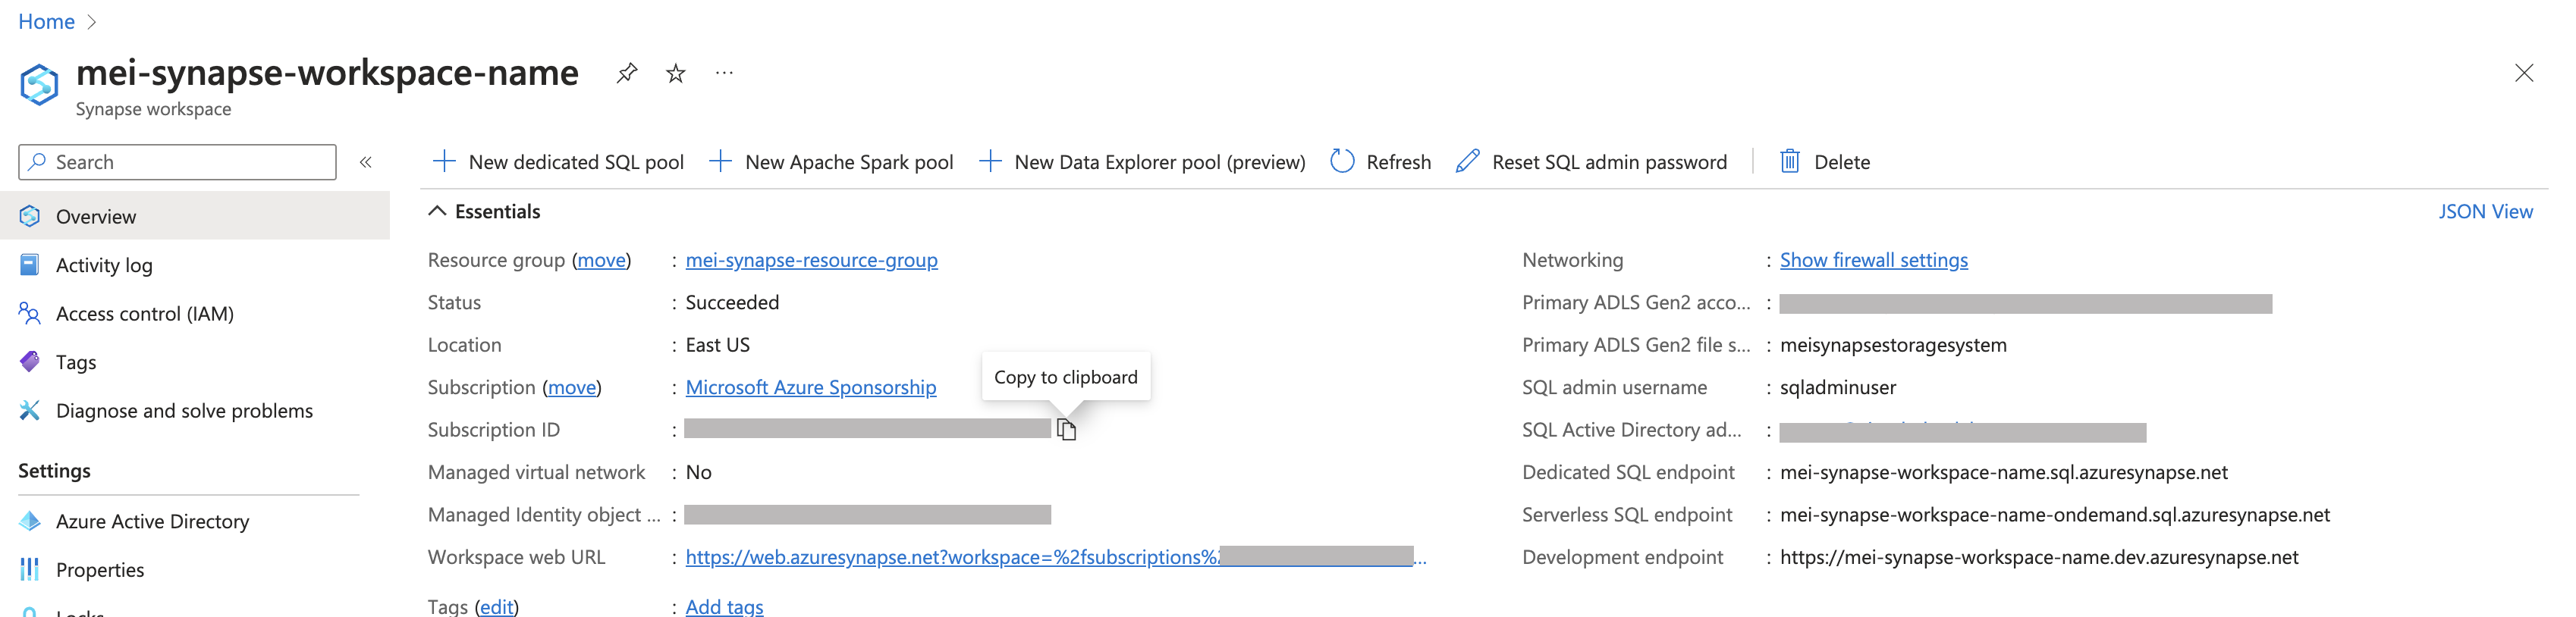Create new Data Explorer pool
This screenshot has height=617, width=2576.
(x=1142, y=162)
